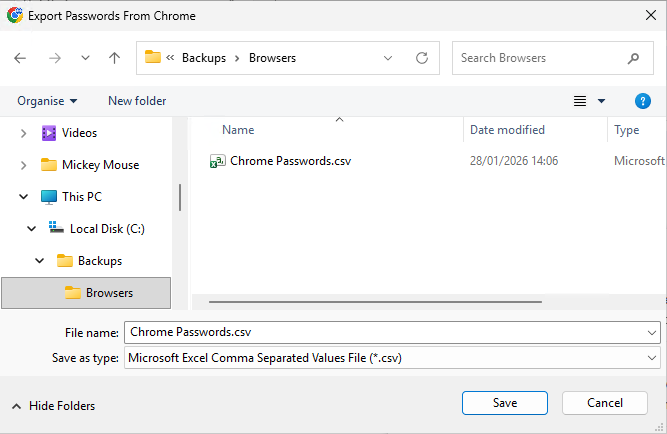The width and height of the screenshot is (667, 434).
Task: Close the Export Passwords dialog
Action: 650,15
